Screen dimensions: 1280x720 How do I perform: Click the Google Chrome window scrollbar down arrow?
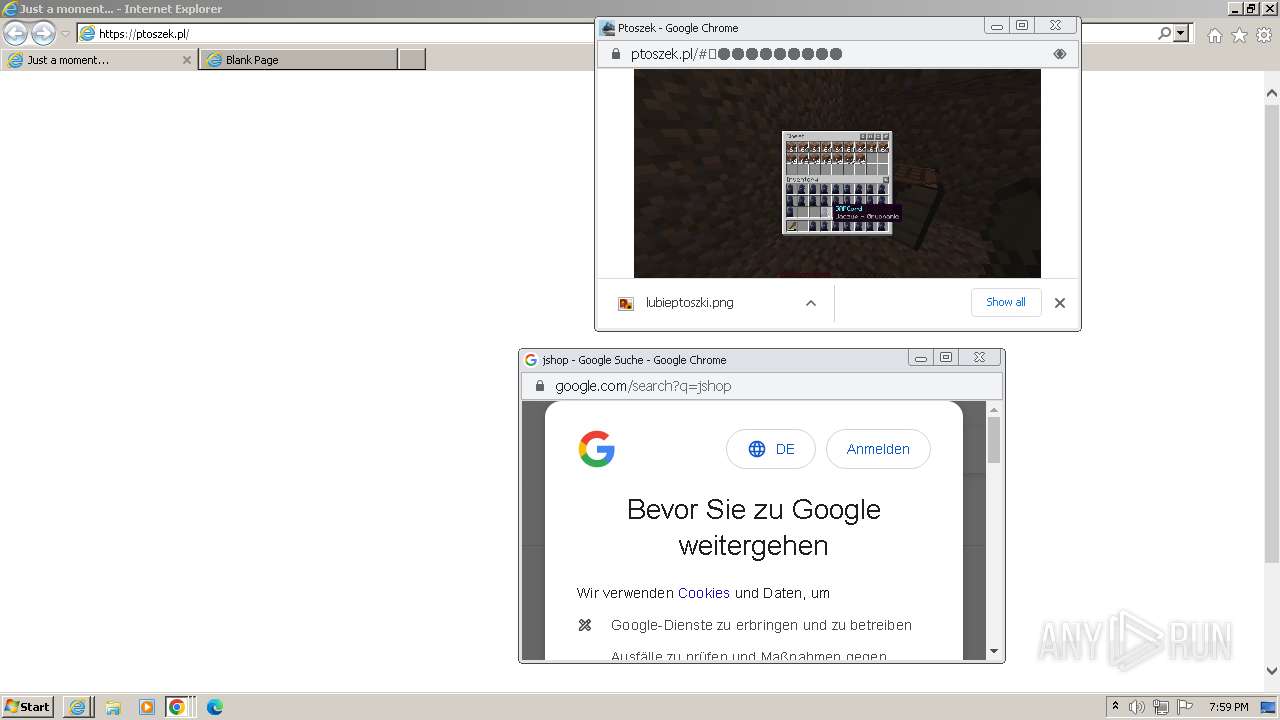(994, 651)
